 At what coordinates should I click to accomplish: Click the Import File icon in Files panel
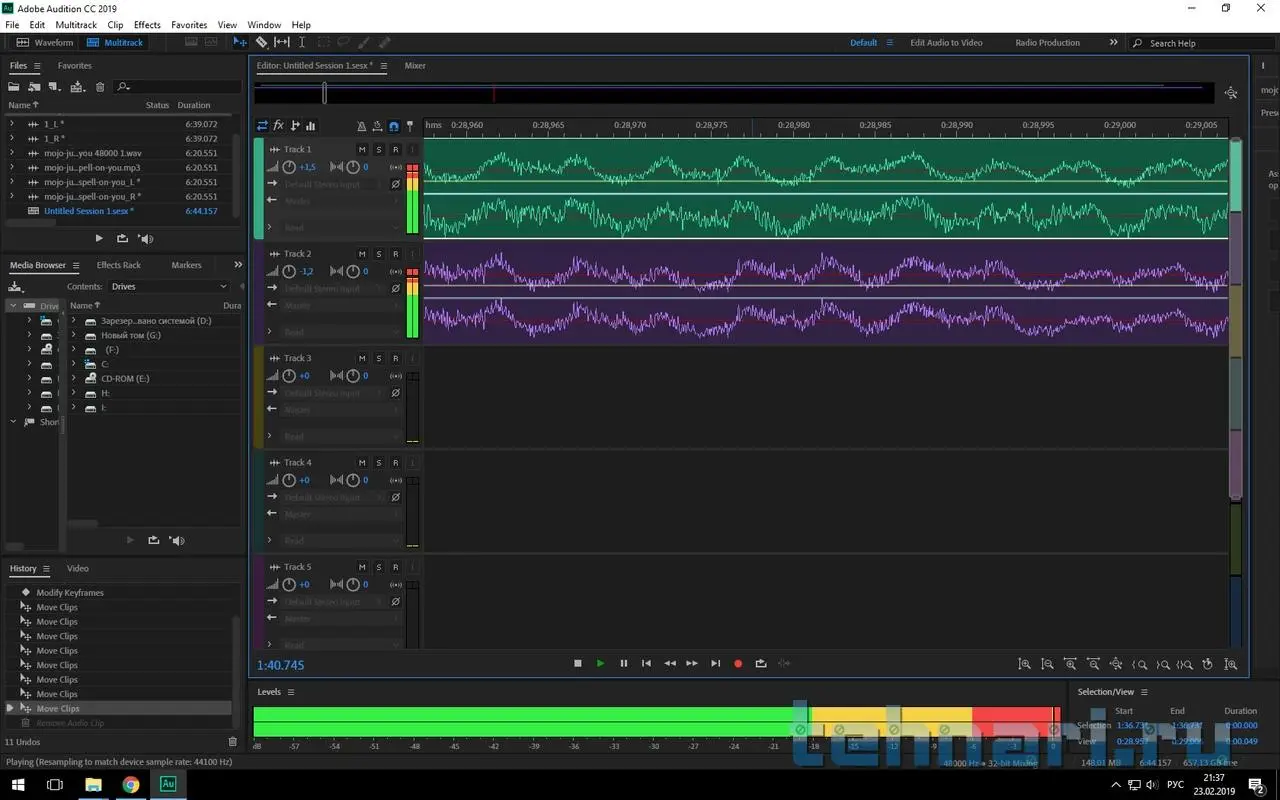[x=34, y=87]
